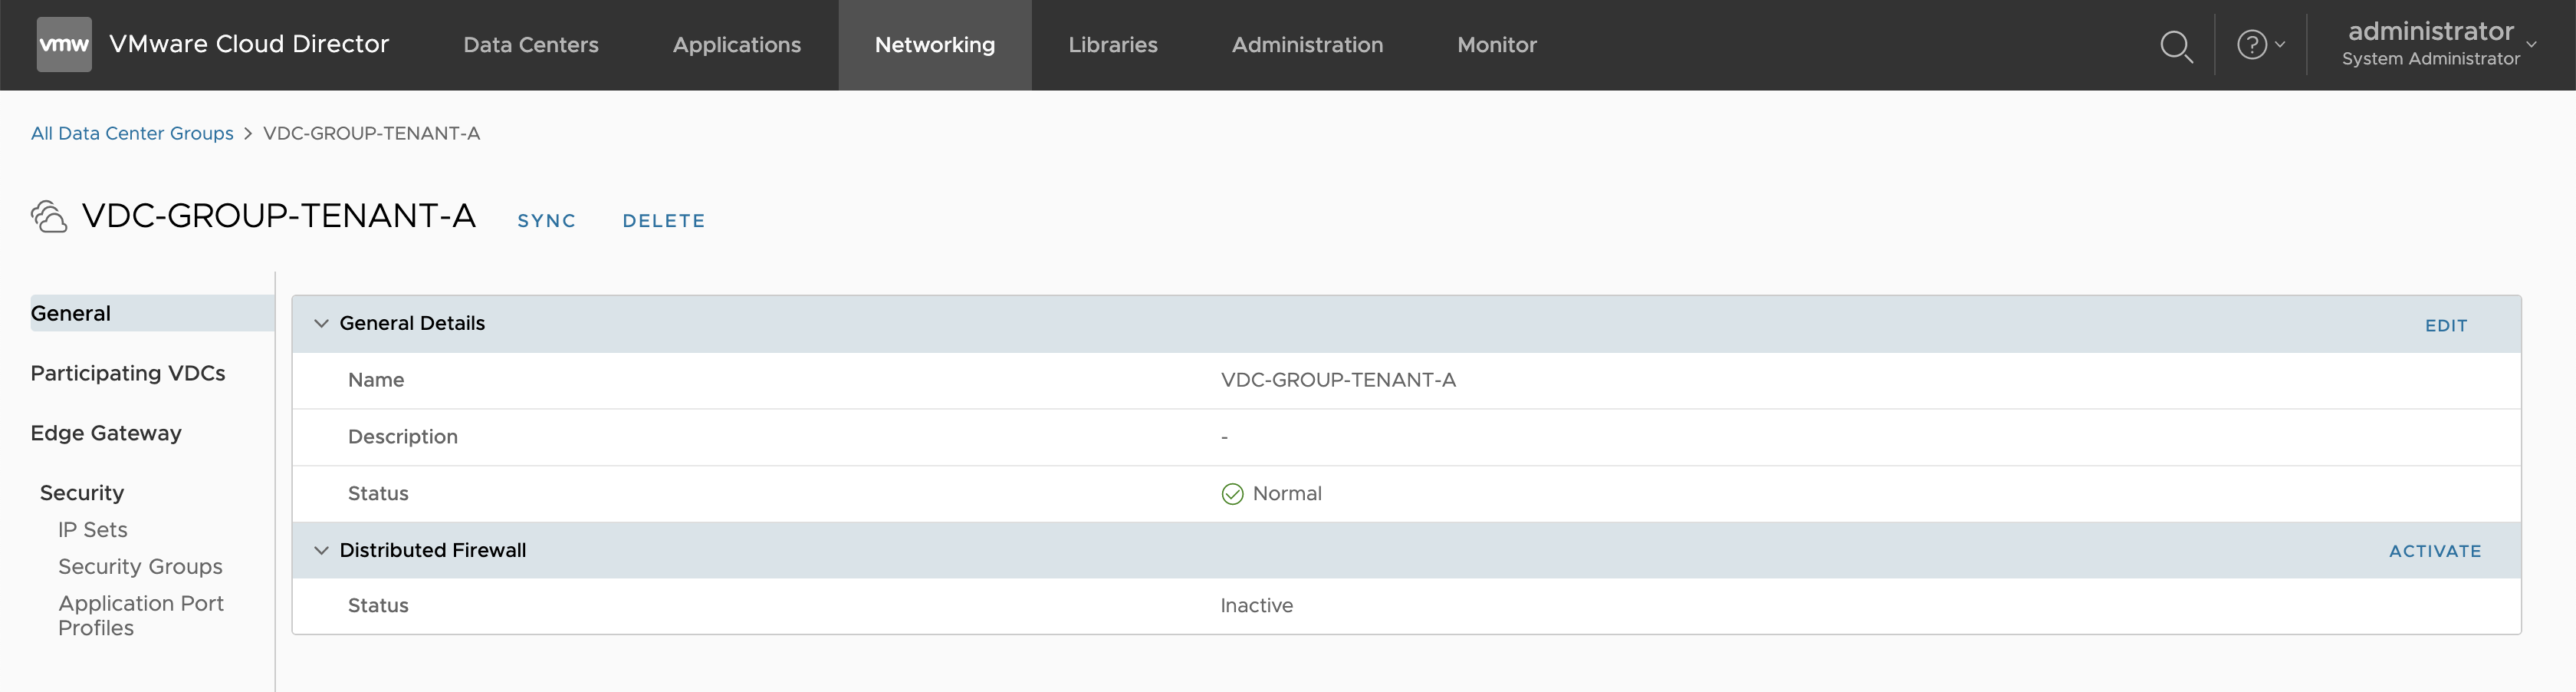Click the VDC group cloud icon
This screenshot has width=2576, height=692.
click(x=49, y=216)
